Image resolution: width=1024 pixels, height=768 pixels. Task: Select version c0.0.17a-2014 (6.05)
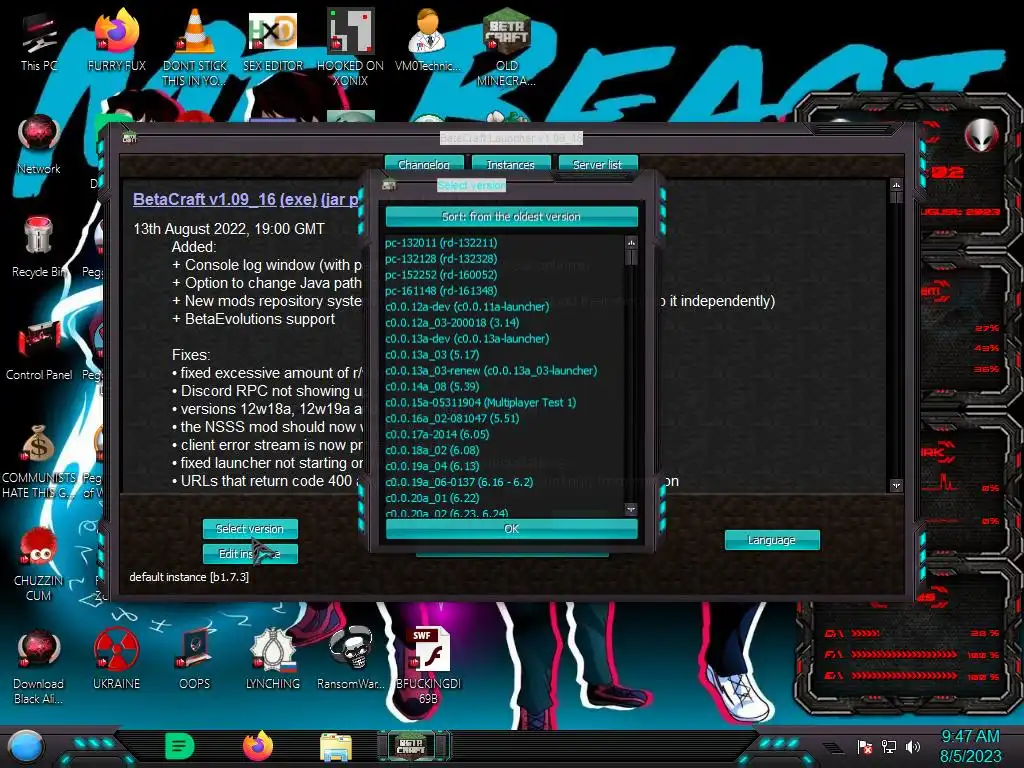437,434
